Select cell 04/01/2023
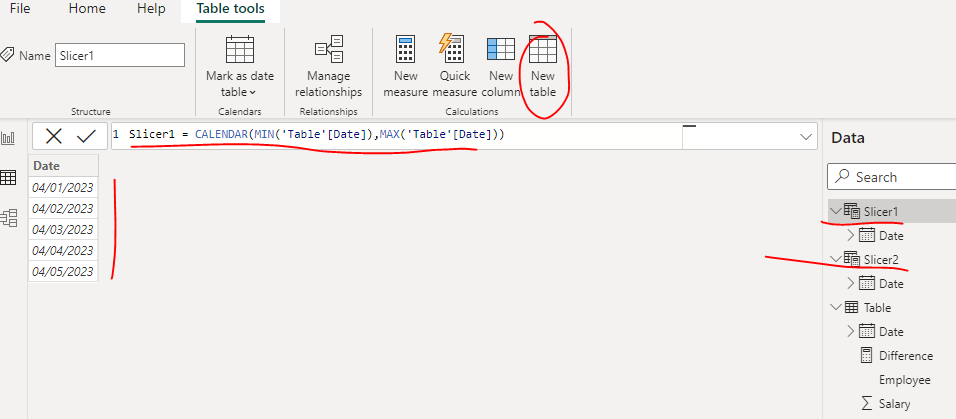956x419 pixels. (x=63, y=187)
